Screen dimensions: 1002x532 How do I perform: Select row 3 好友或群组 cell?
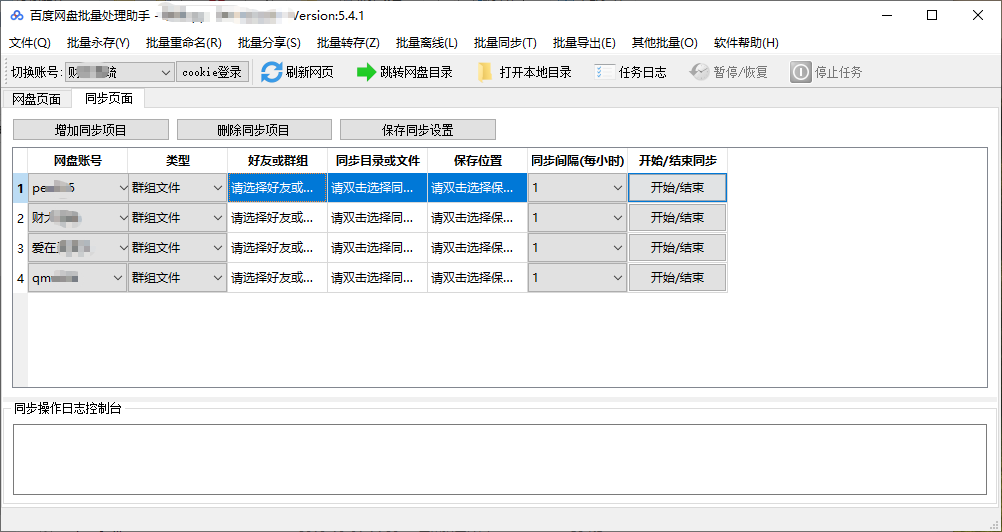point(277,248)
